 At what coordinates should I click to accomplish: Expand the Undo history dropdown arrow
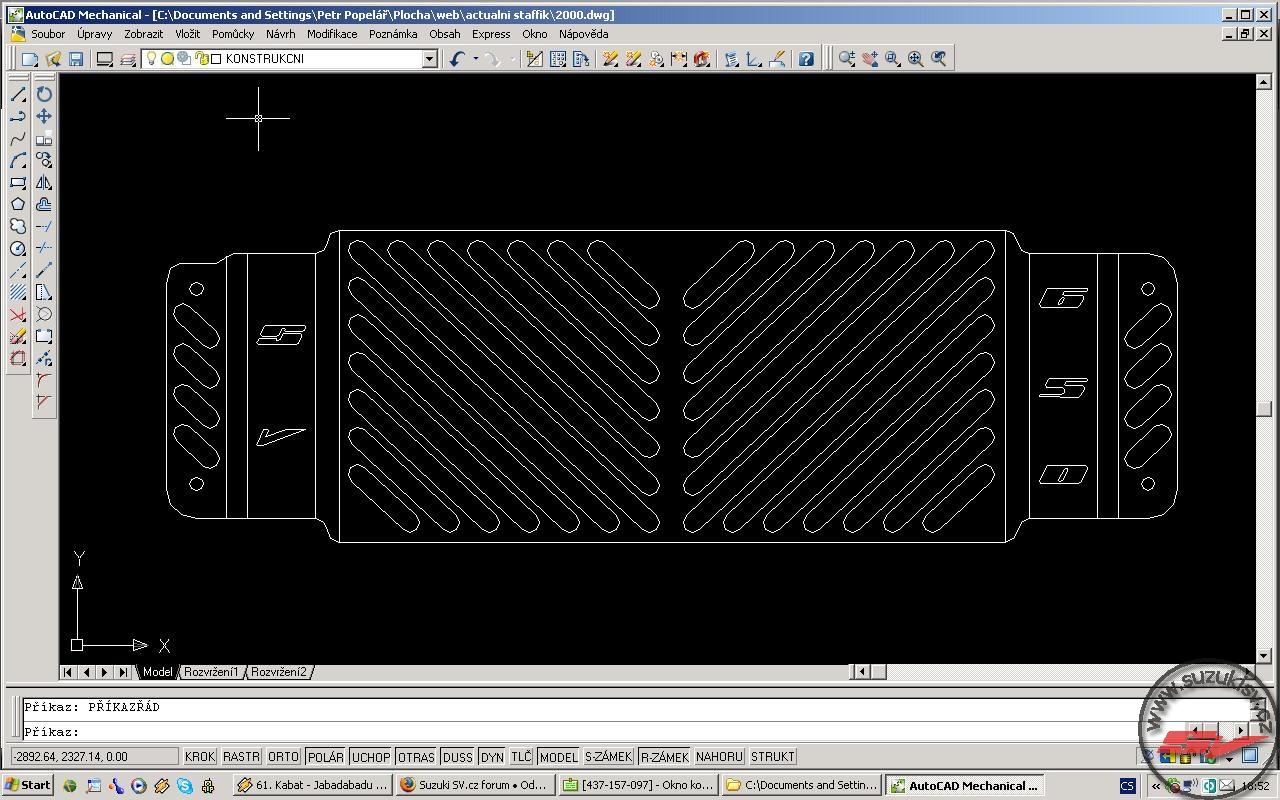tap(474, 59)
